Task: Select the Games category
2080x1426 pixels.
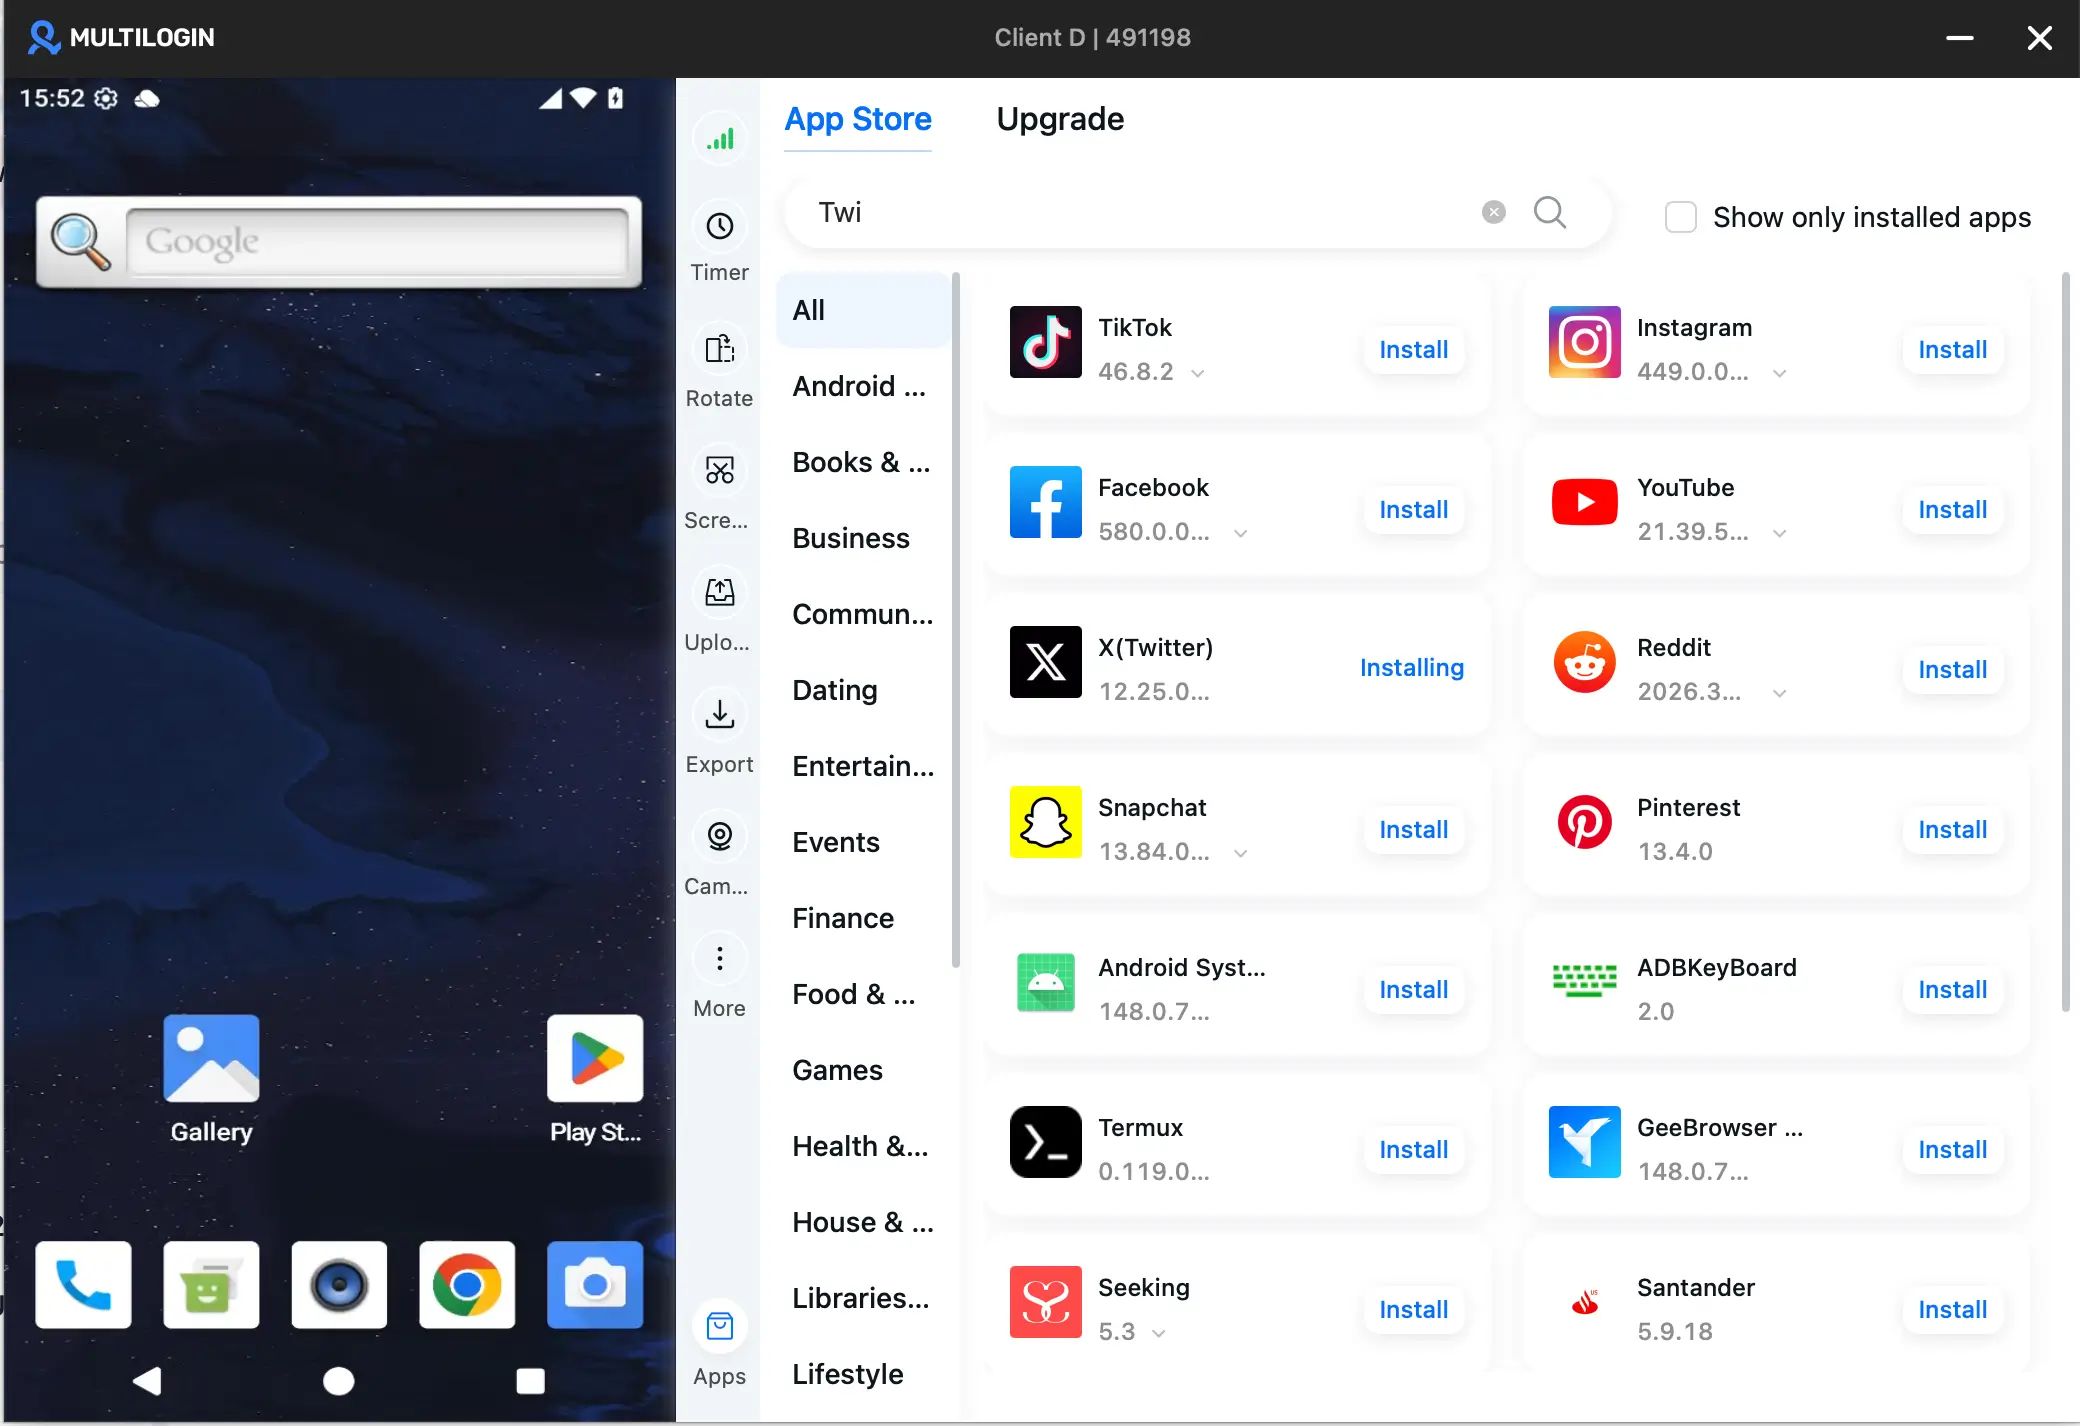Action: (x=863, y=1070)
